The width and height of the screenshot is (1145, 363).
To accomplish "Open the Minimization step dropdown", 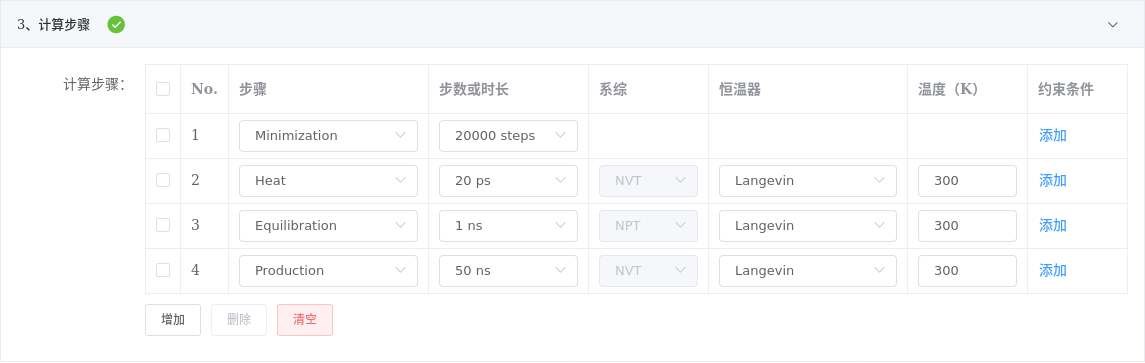I will (329, 136).
